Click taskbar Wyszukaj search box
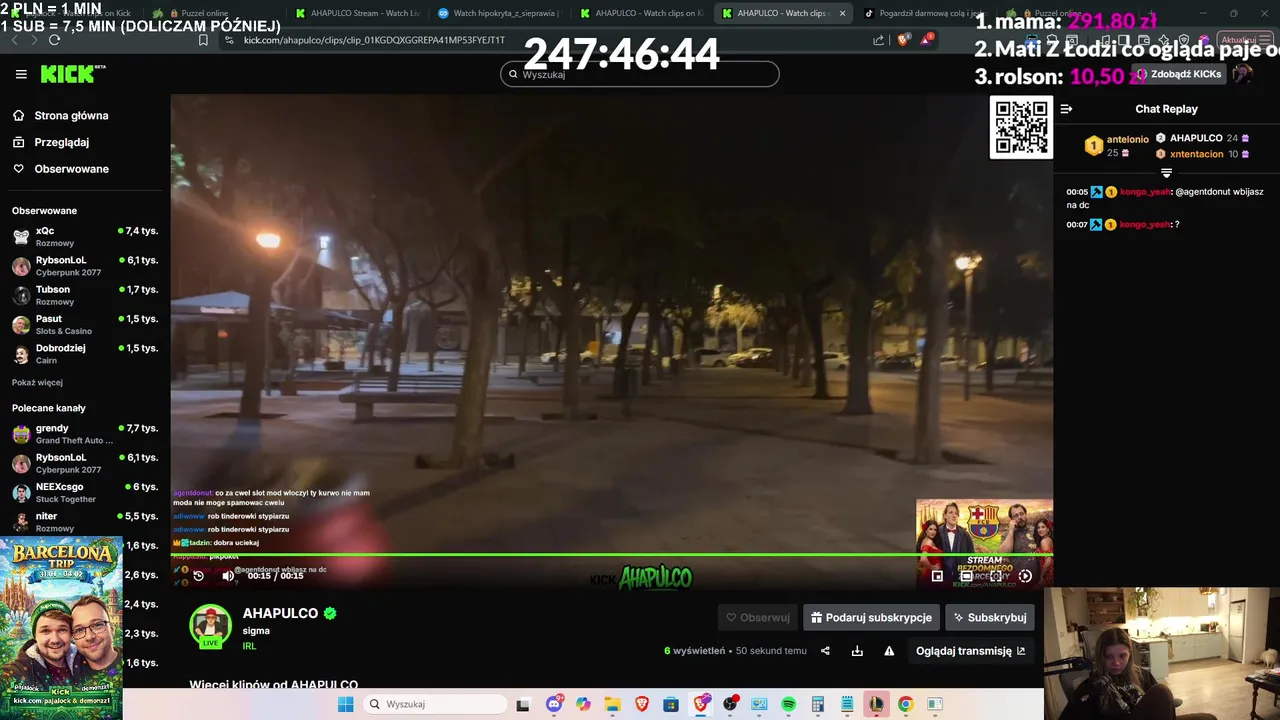This screenshot has height=720, width=1280. click(x=435, y=704)
